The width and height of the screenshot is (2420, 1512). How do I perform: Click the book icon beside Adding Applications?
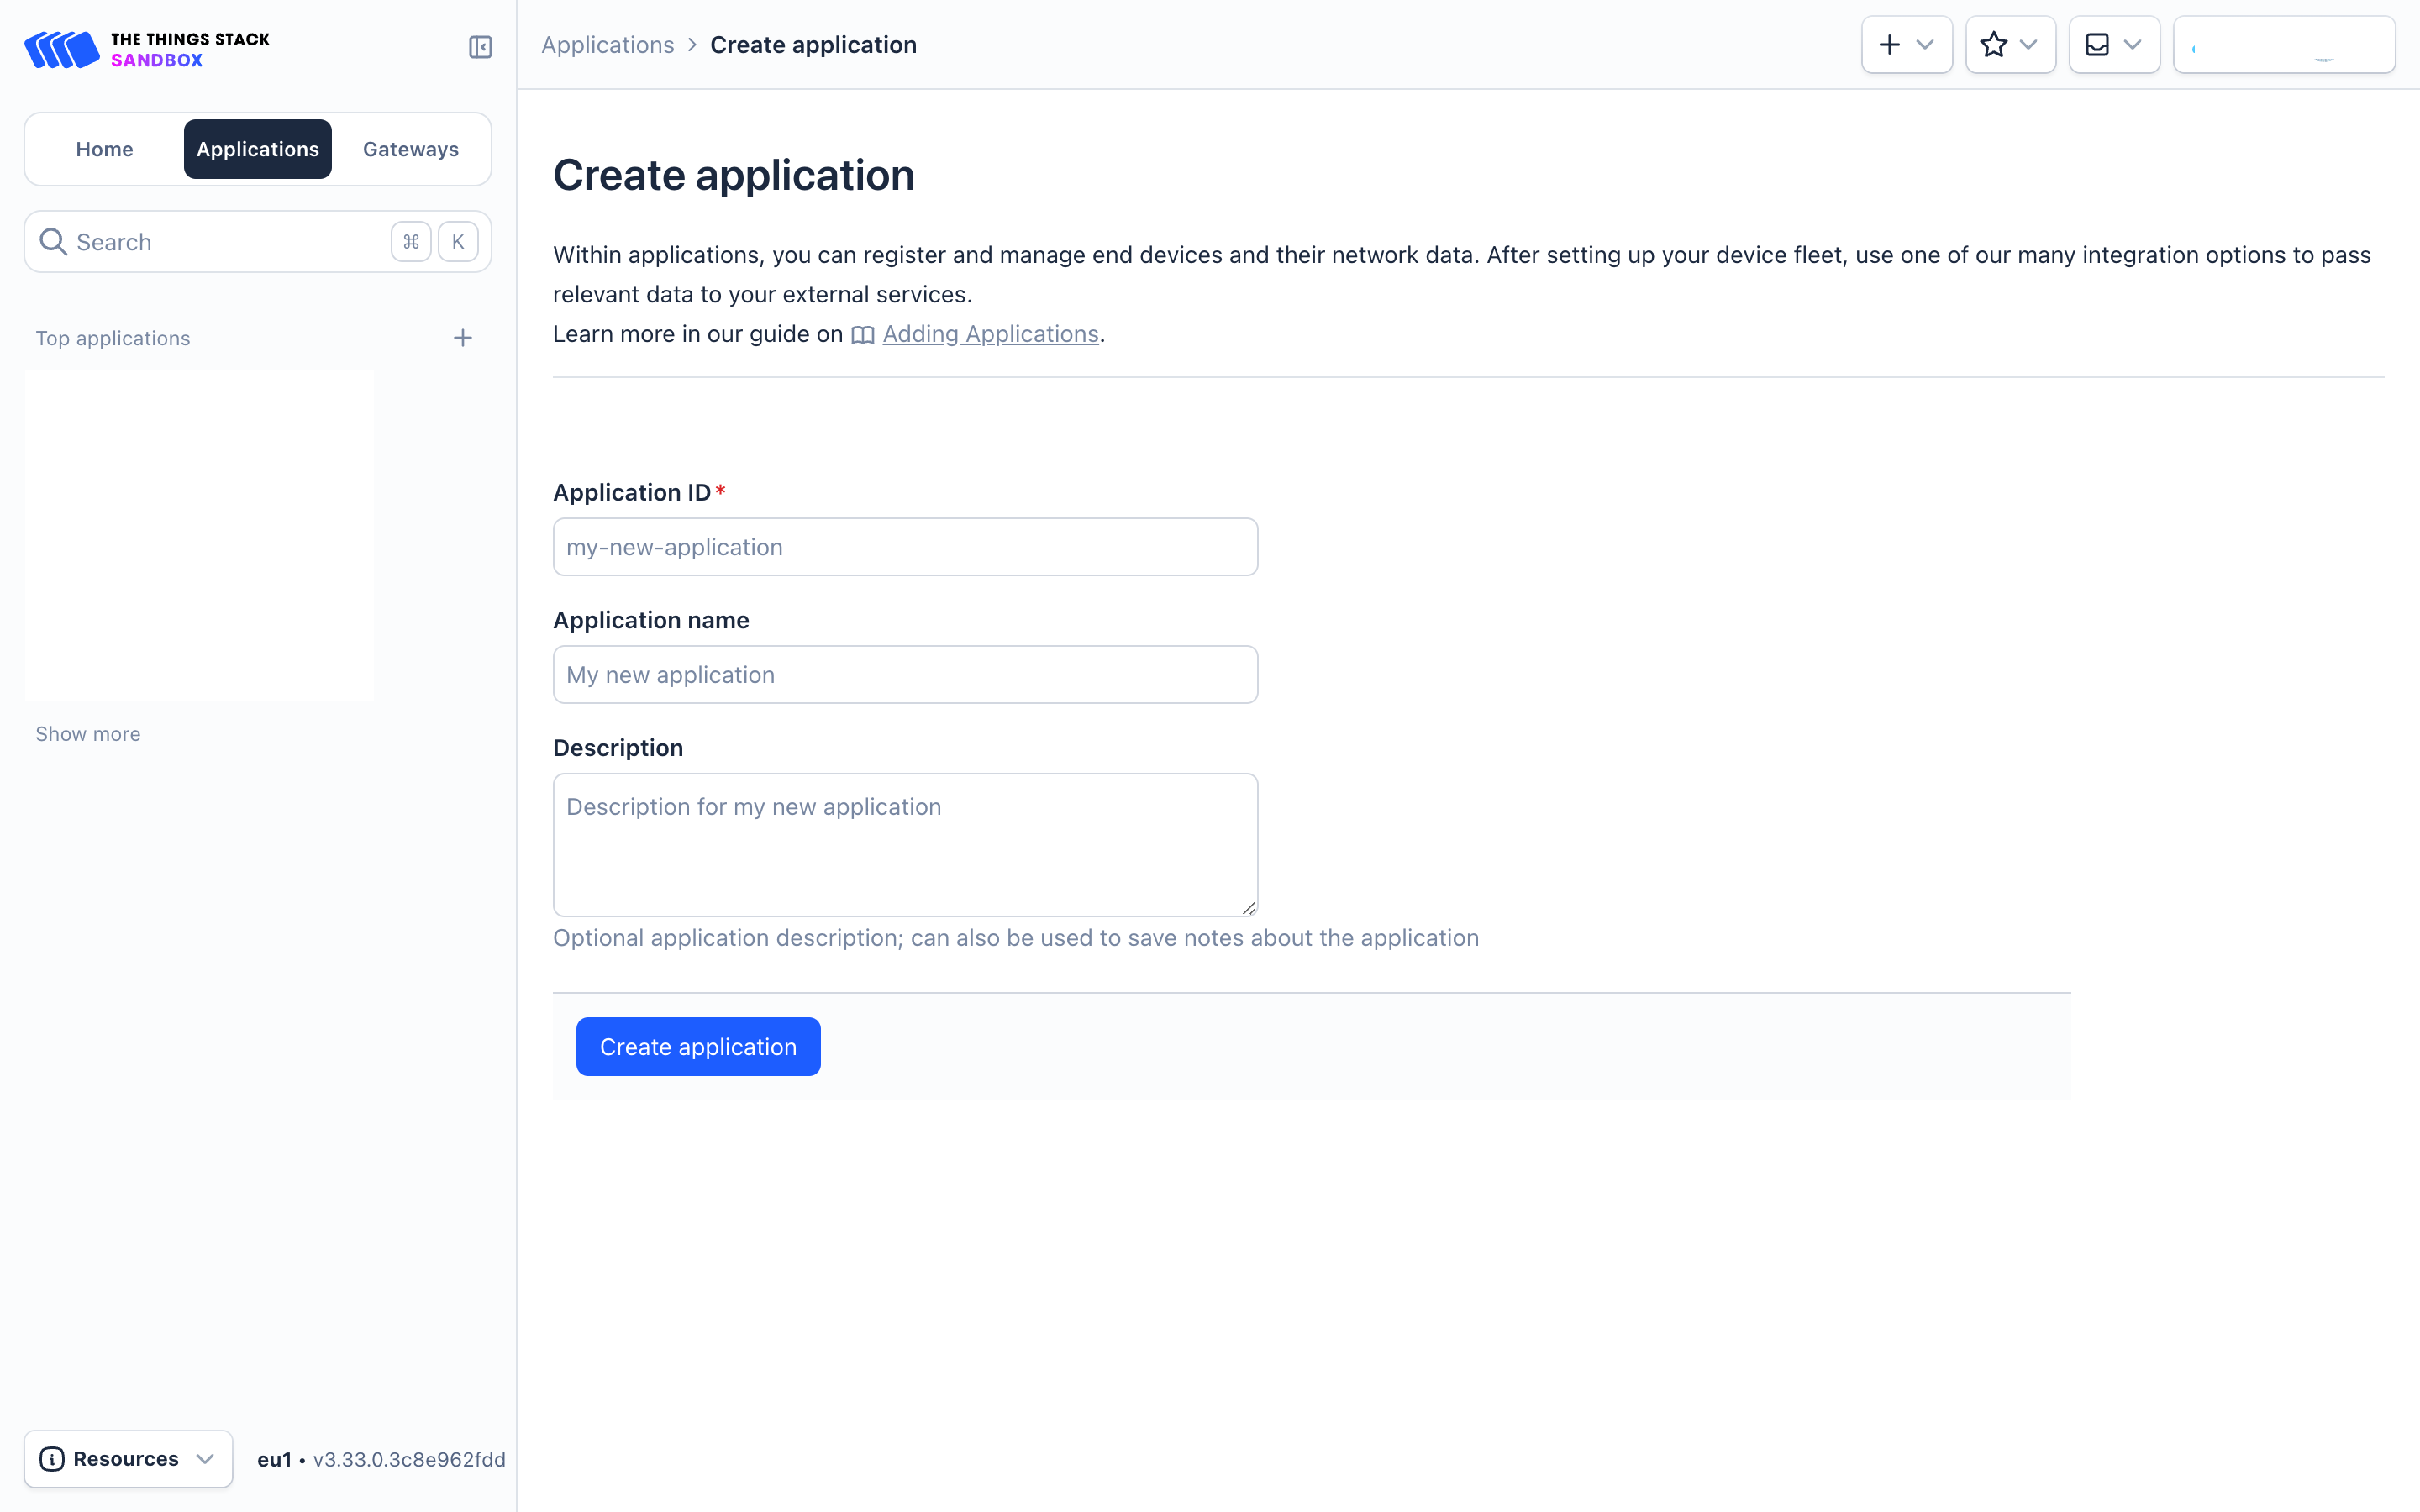click(x=862, y=335)
